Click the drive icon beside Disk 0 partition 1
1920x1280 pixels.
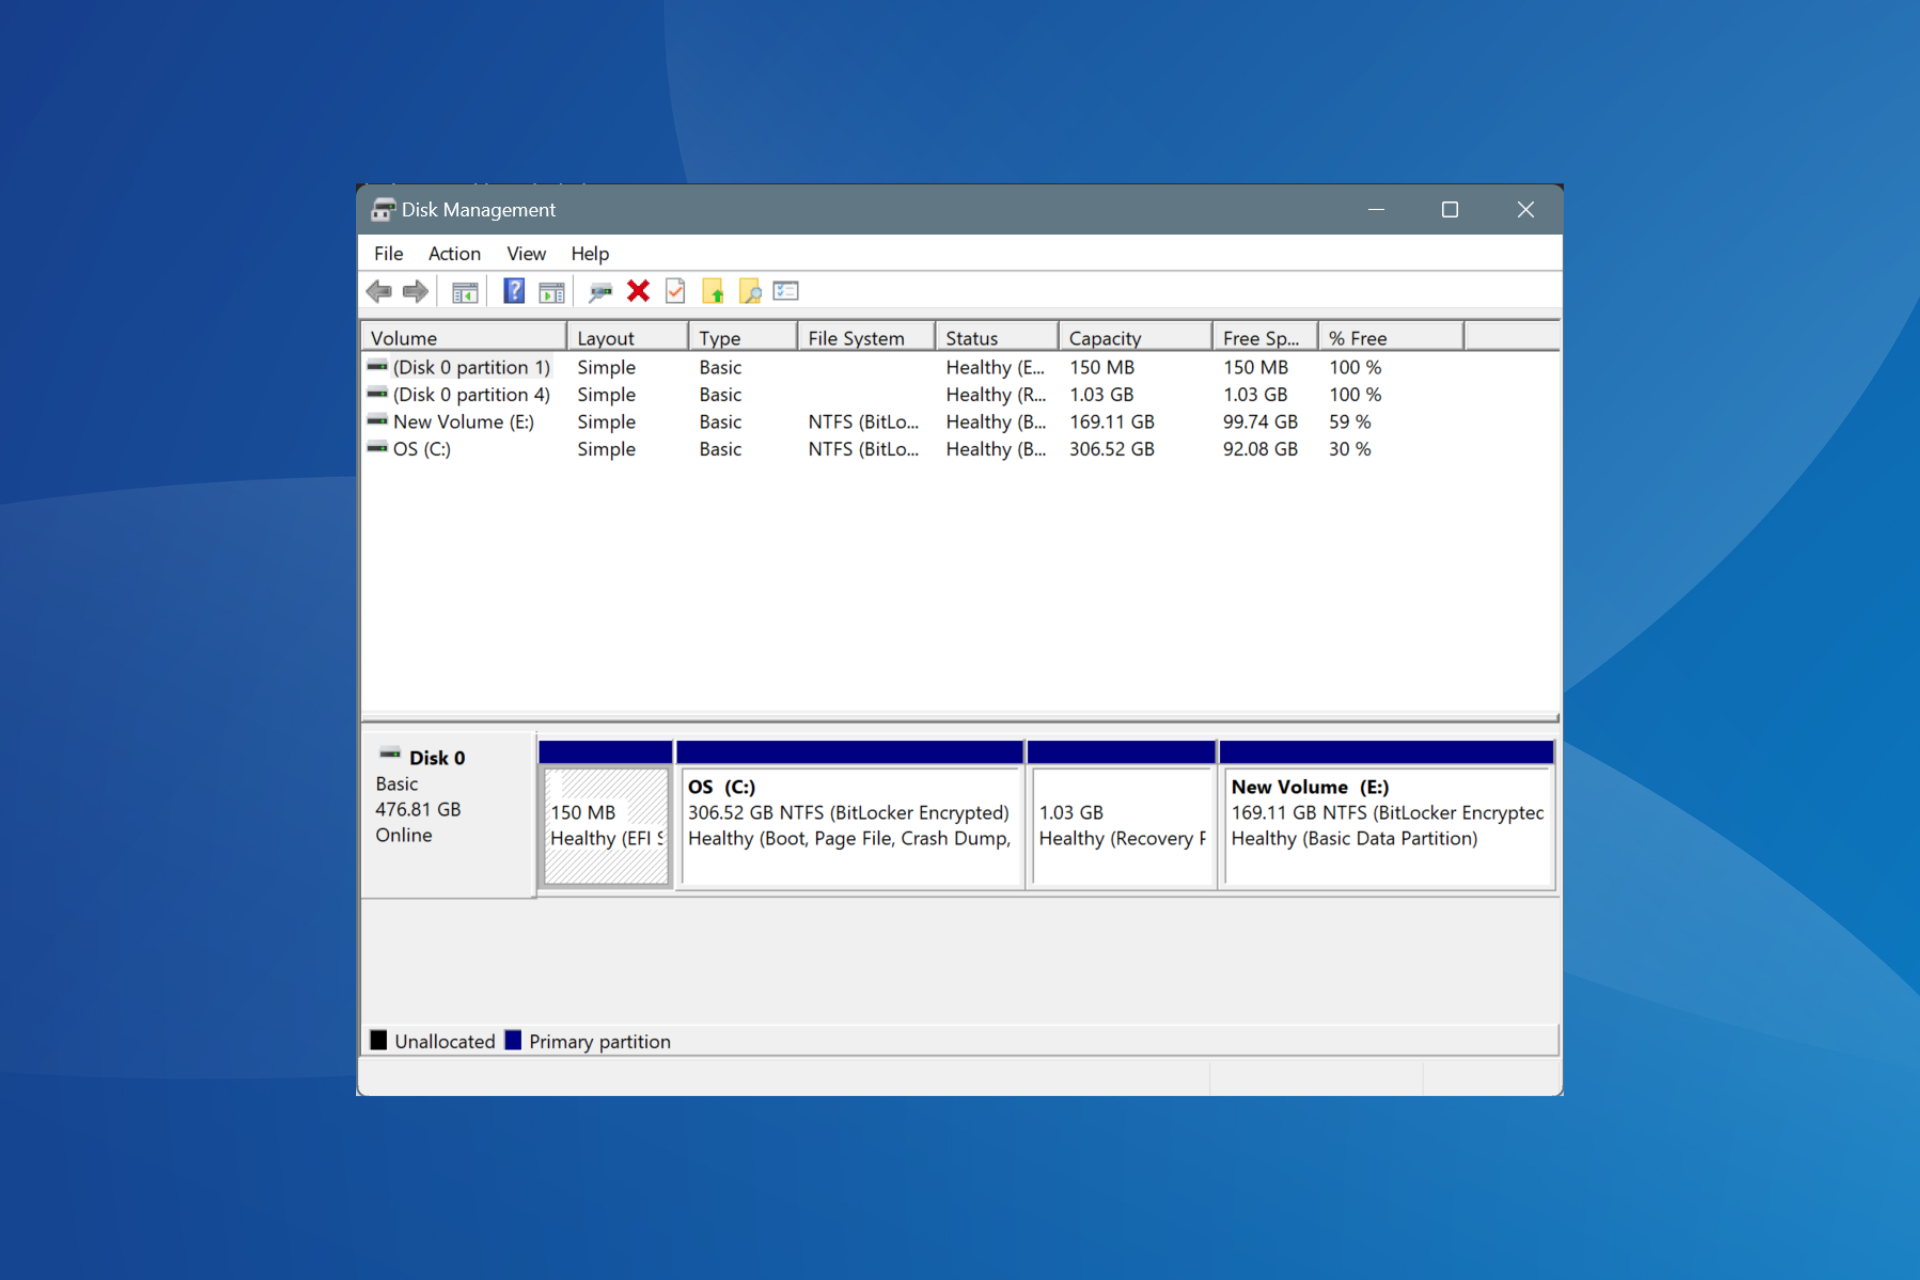pyautogui.click(x=378, y=366)
